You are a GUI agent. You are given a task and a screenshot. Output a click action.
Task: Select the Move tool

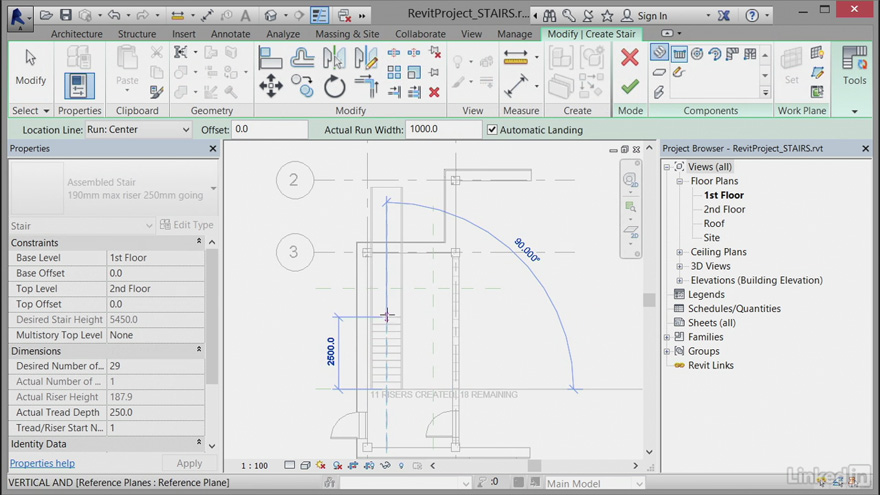(x=271, y=86)
